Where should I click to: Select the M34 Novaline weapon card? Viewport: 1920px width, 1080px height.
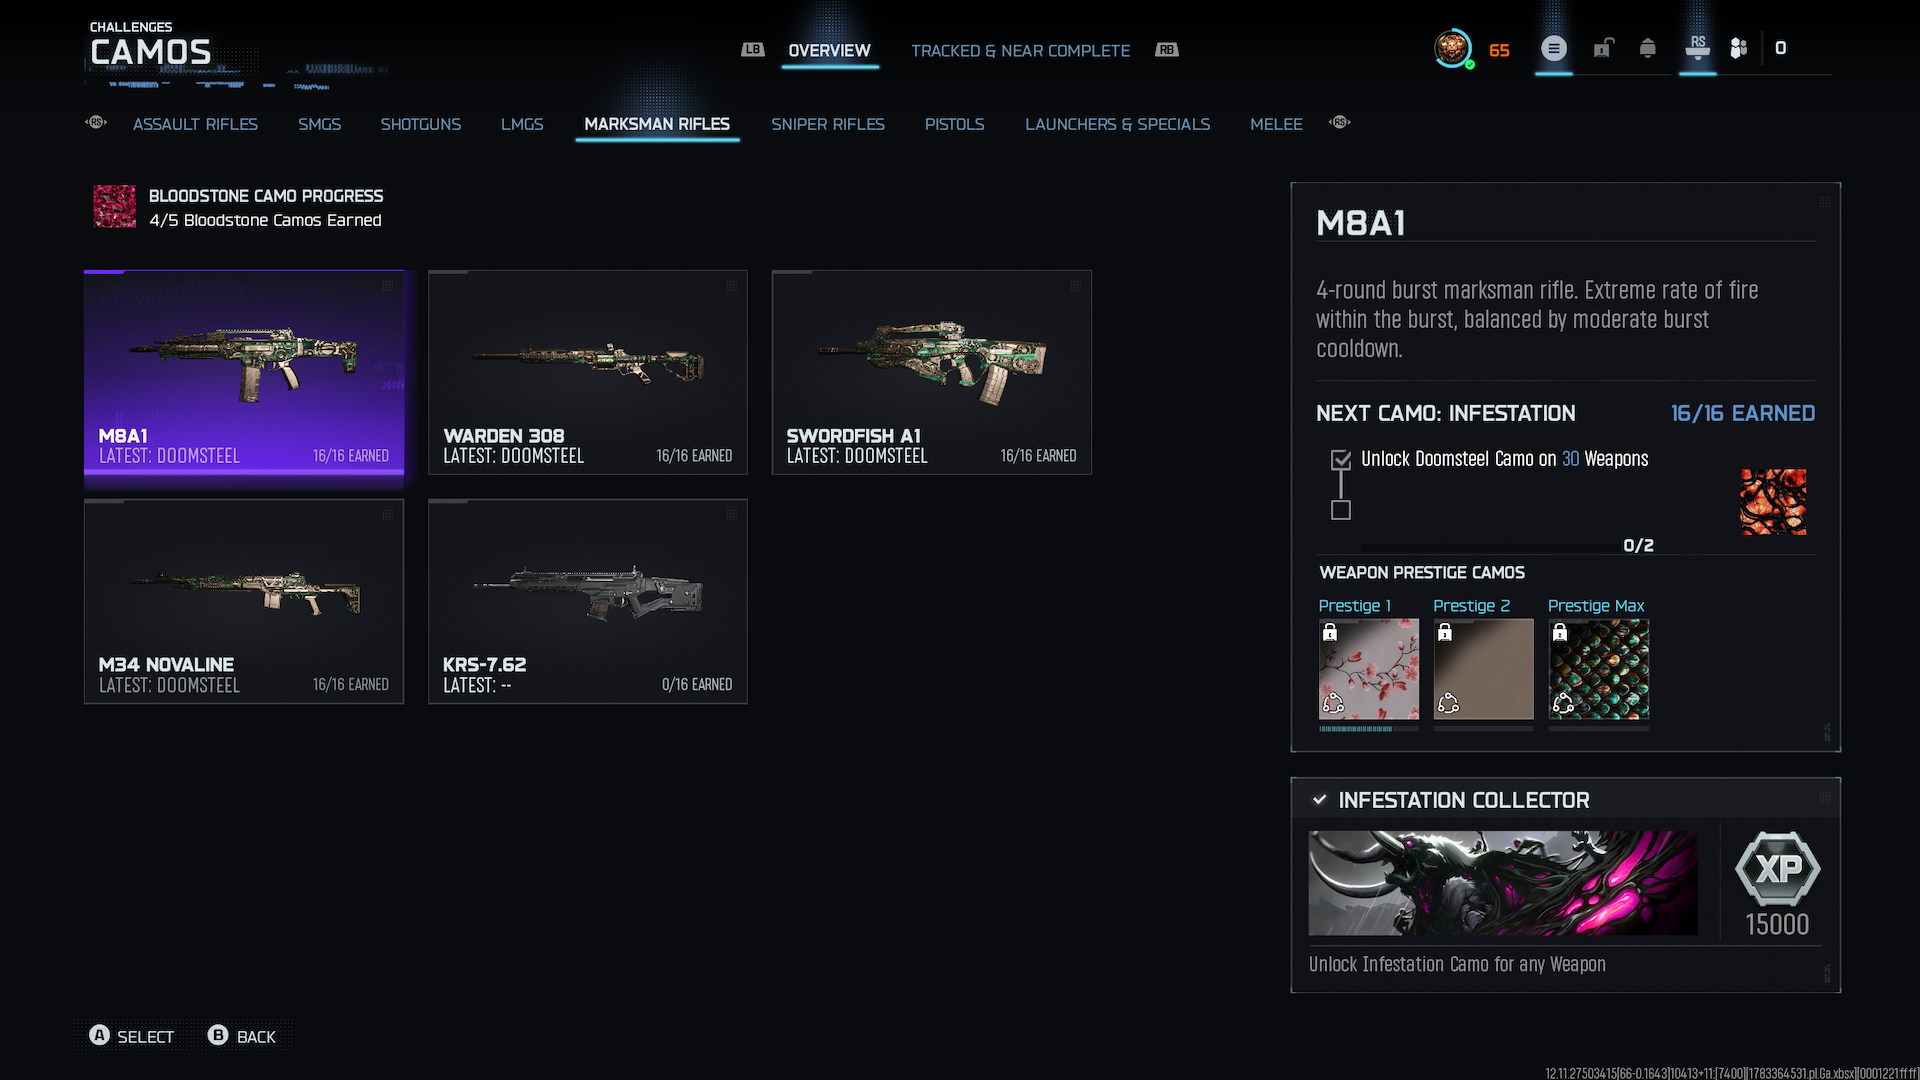[x=244, y=601]
